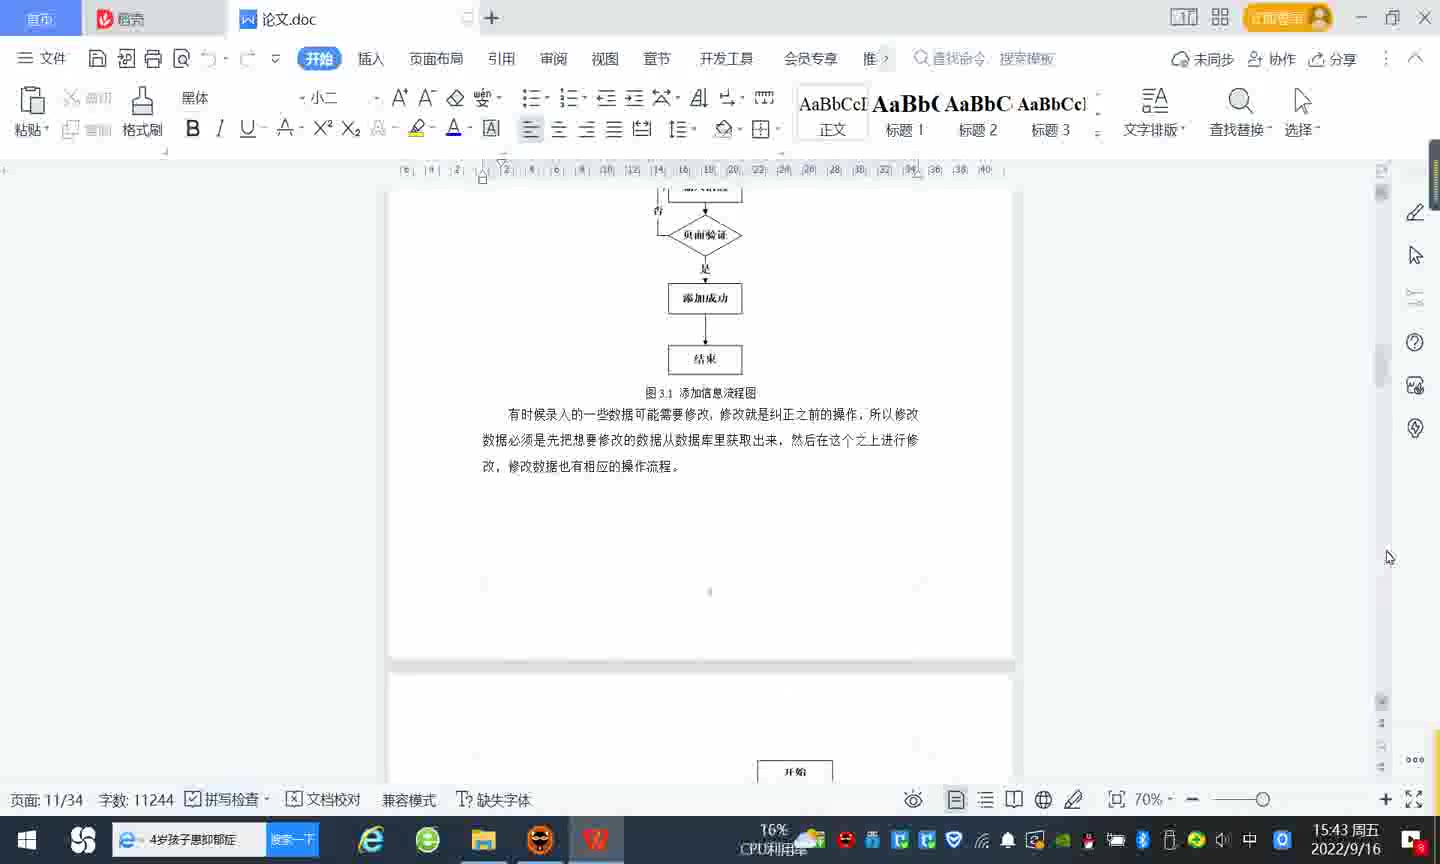Click the vertical scrollbar thumb

coord(1381,366)
